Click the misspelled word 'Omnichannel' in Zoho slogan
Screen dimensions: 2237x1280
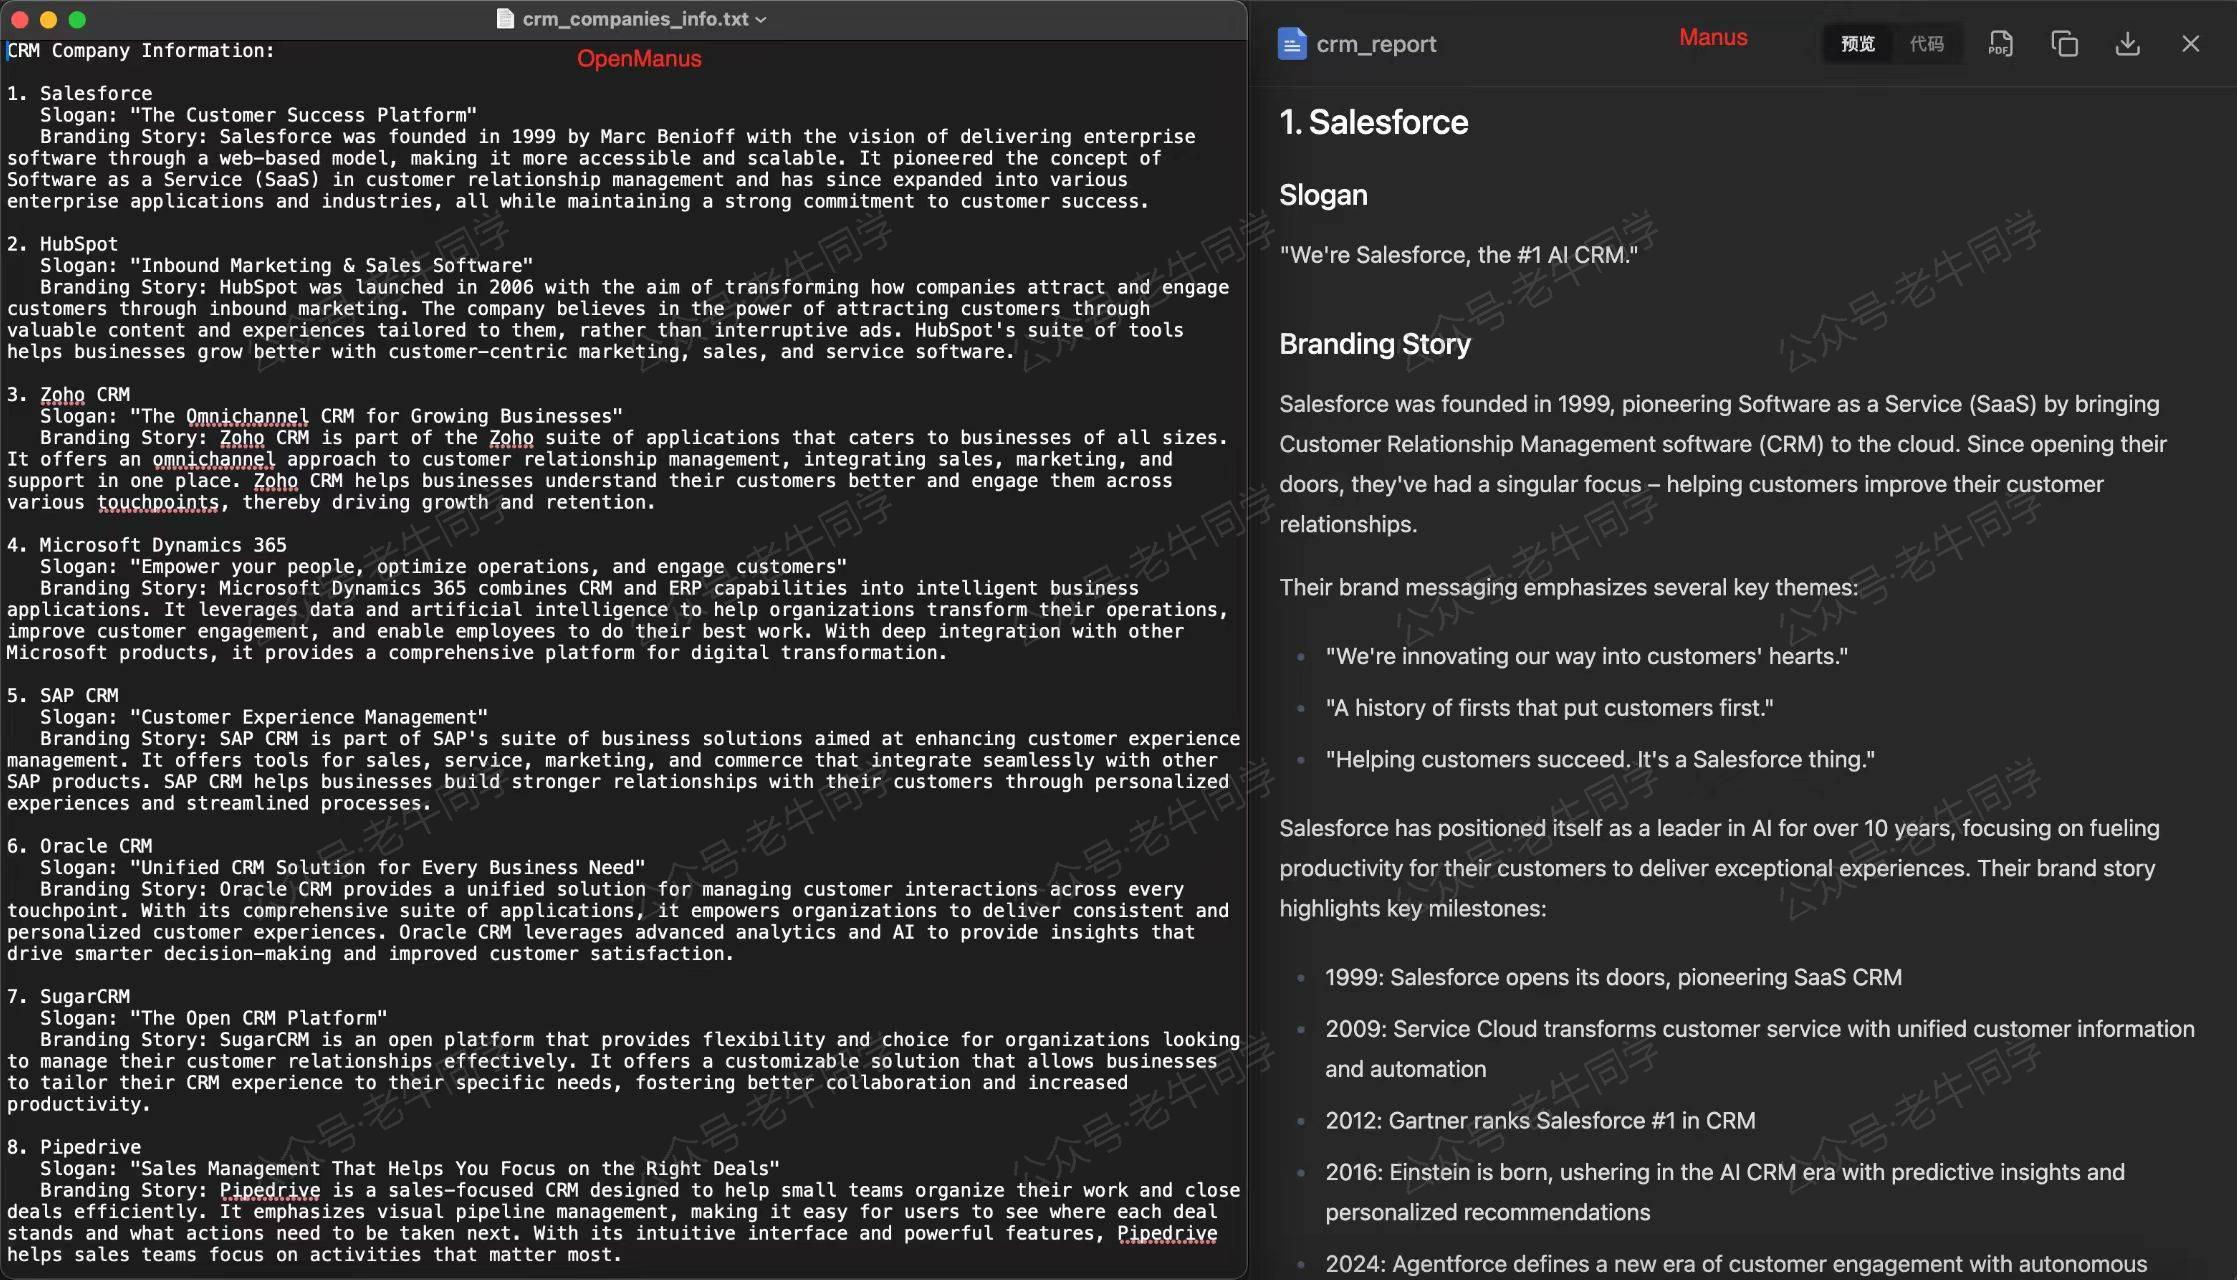click(247, 416)
